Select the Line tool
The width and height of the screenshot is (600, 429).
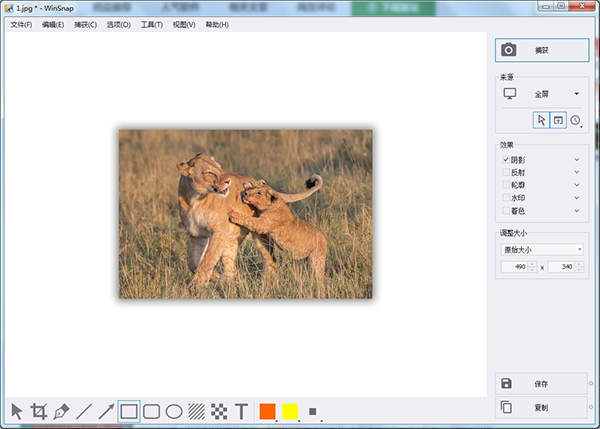tap(84, 411)
